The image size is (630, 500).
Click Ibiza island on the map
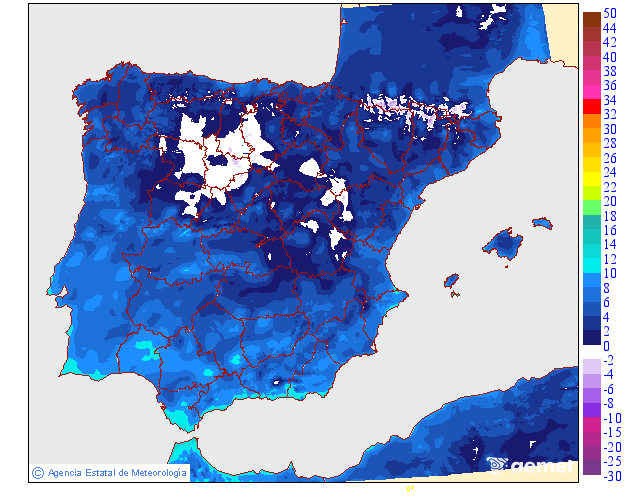tap(452, 281)
